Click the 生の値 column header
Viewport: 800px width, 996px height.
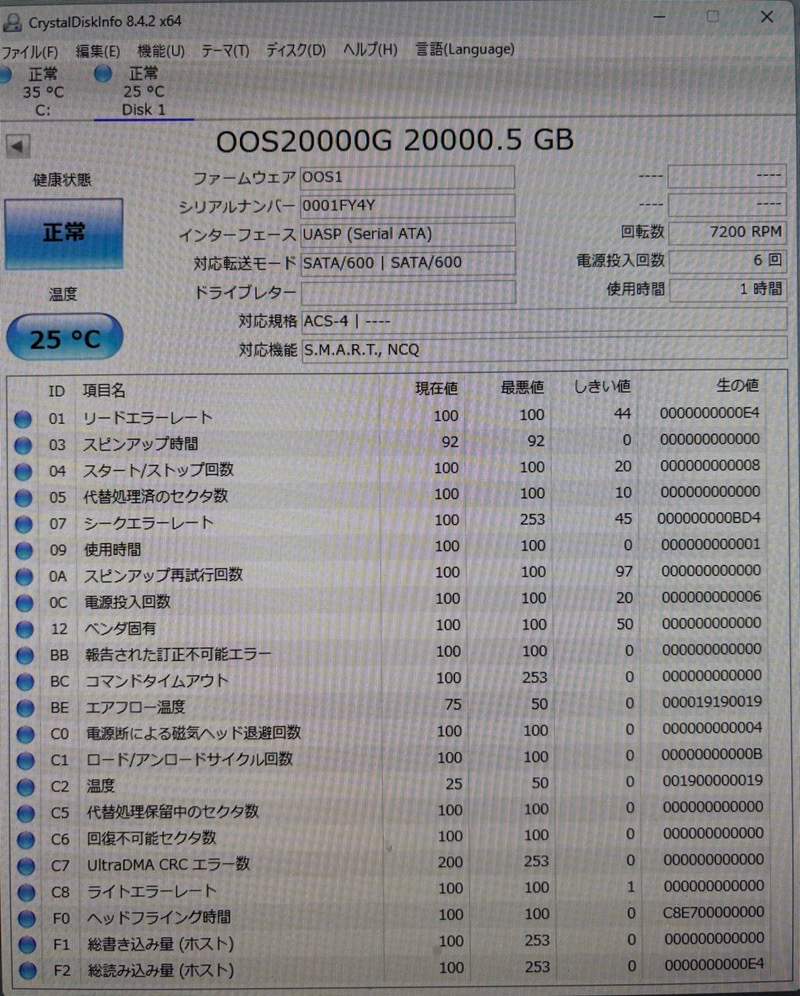tap(737, 385)
